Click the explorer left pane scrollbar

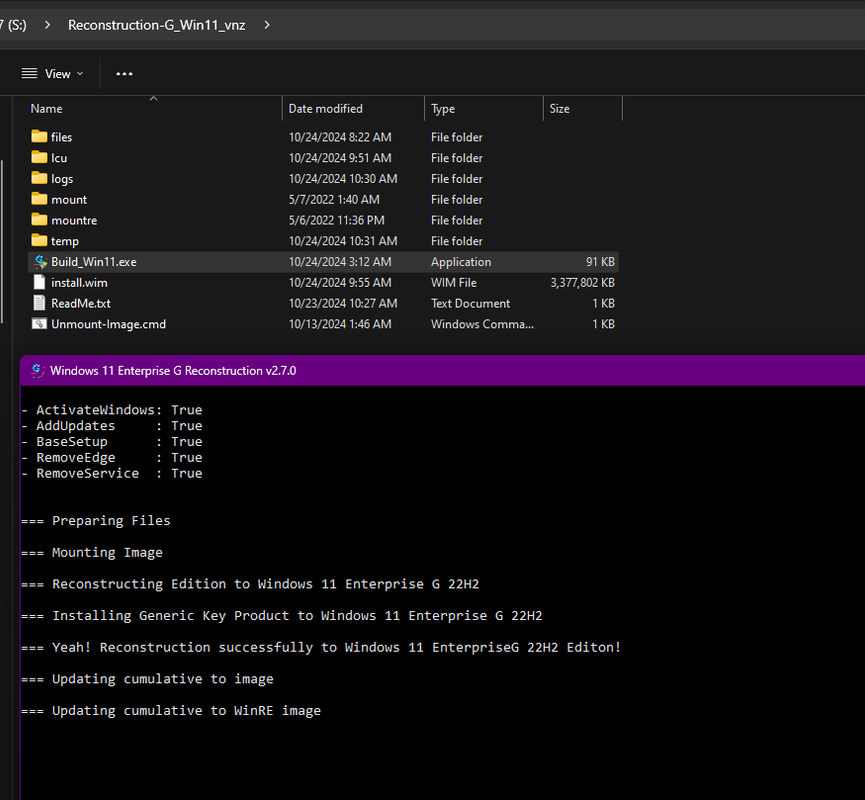click(2, 241)
